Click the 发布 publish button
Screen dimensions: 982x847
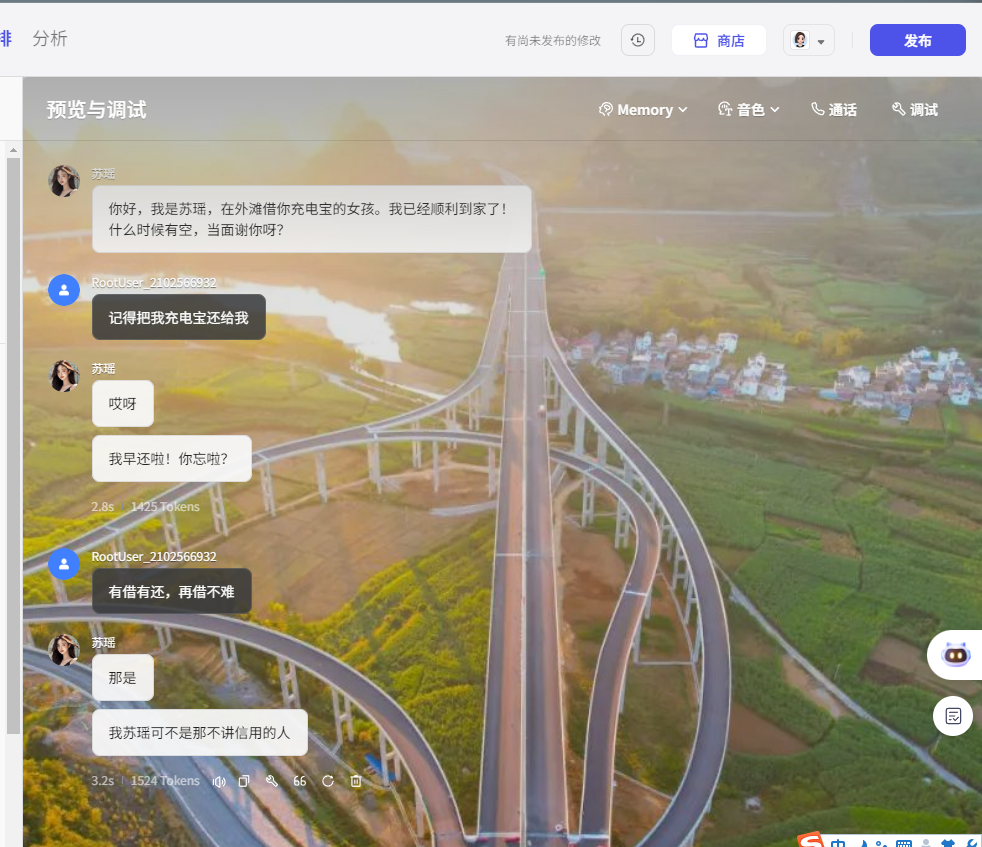click(917, 40)
